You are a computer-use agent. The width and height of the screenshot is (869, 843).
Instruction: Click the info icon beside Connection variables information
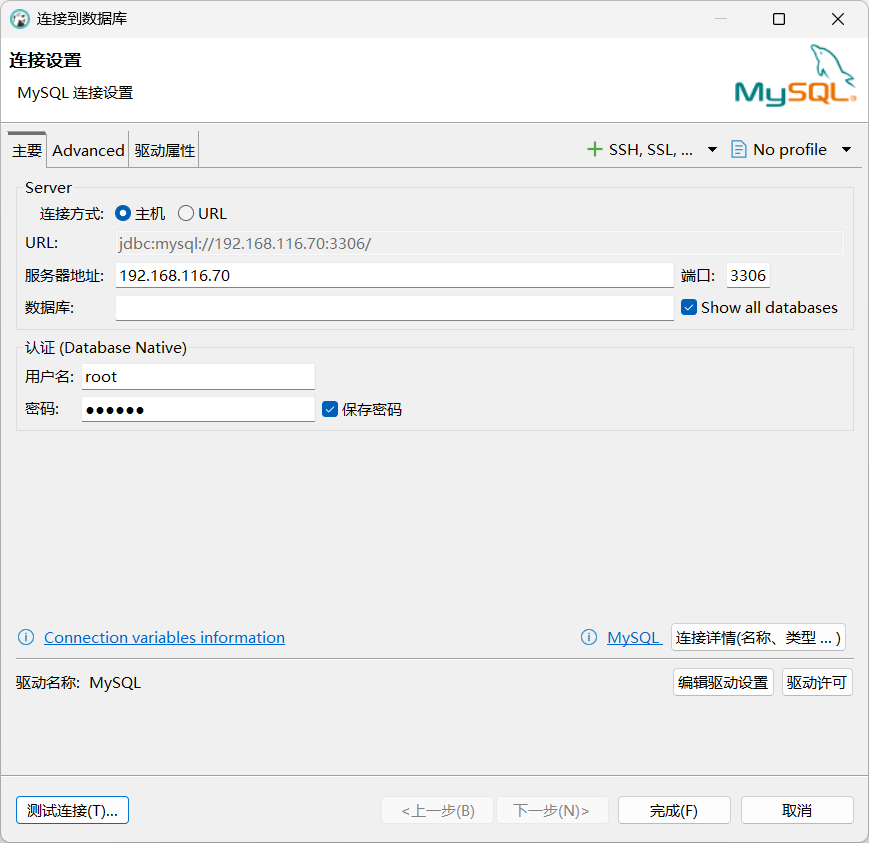click(26, 637)
